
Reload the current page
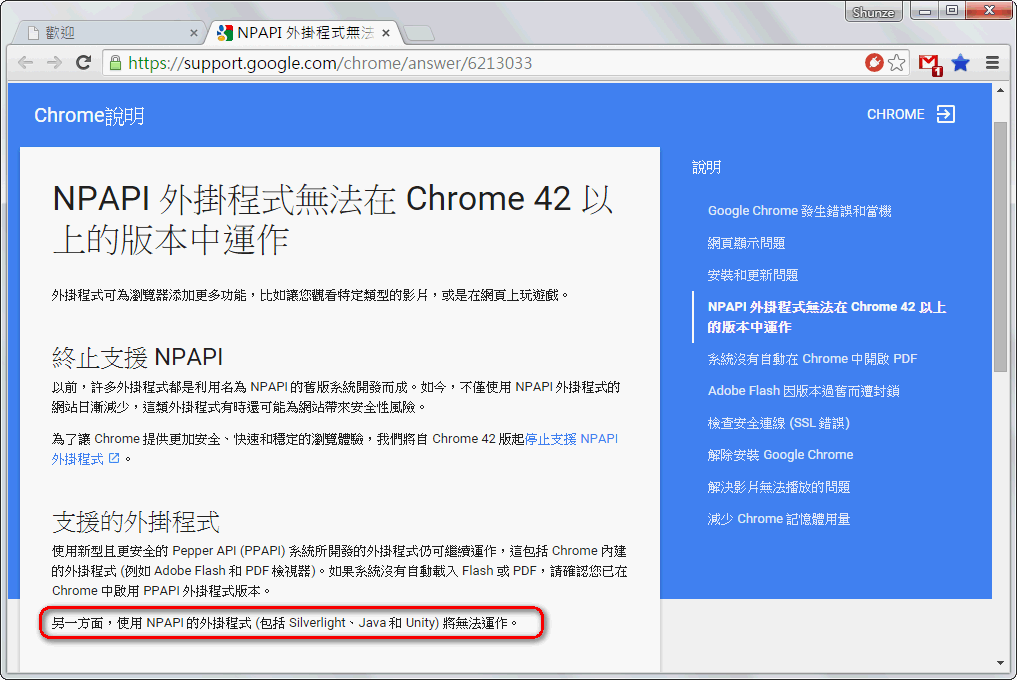click(83, 63)
